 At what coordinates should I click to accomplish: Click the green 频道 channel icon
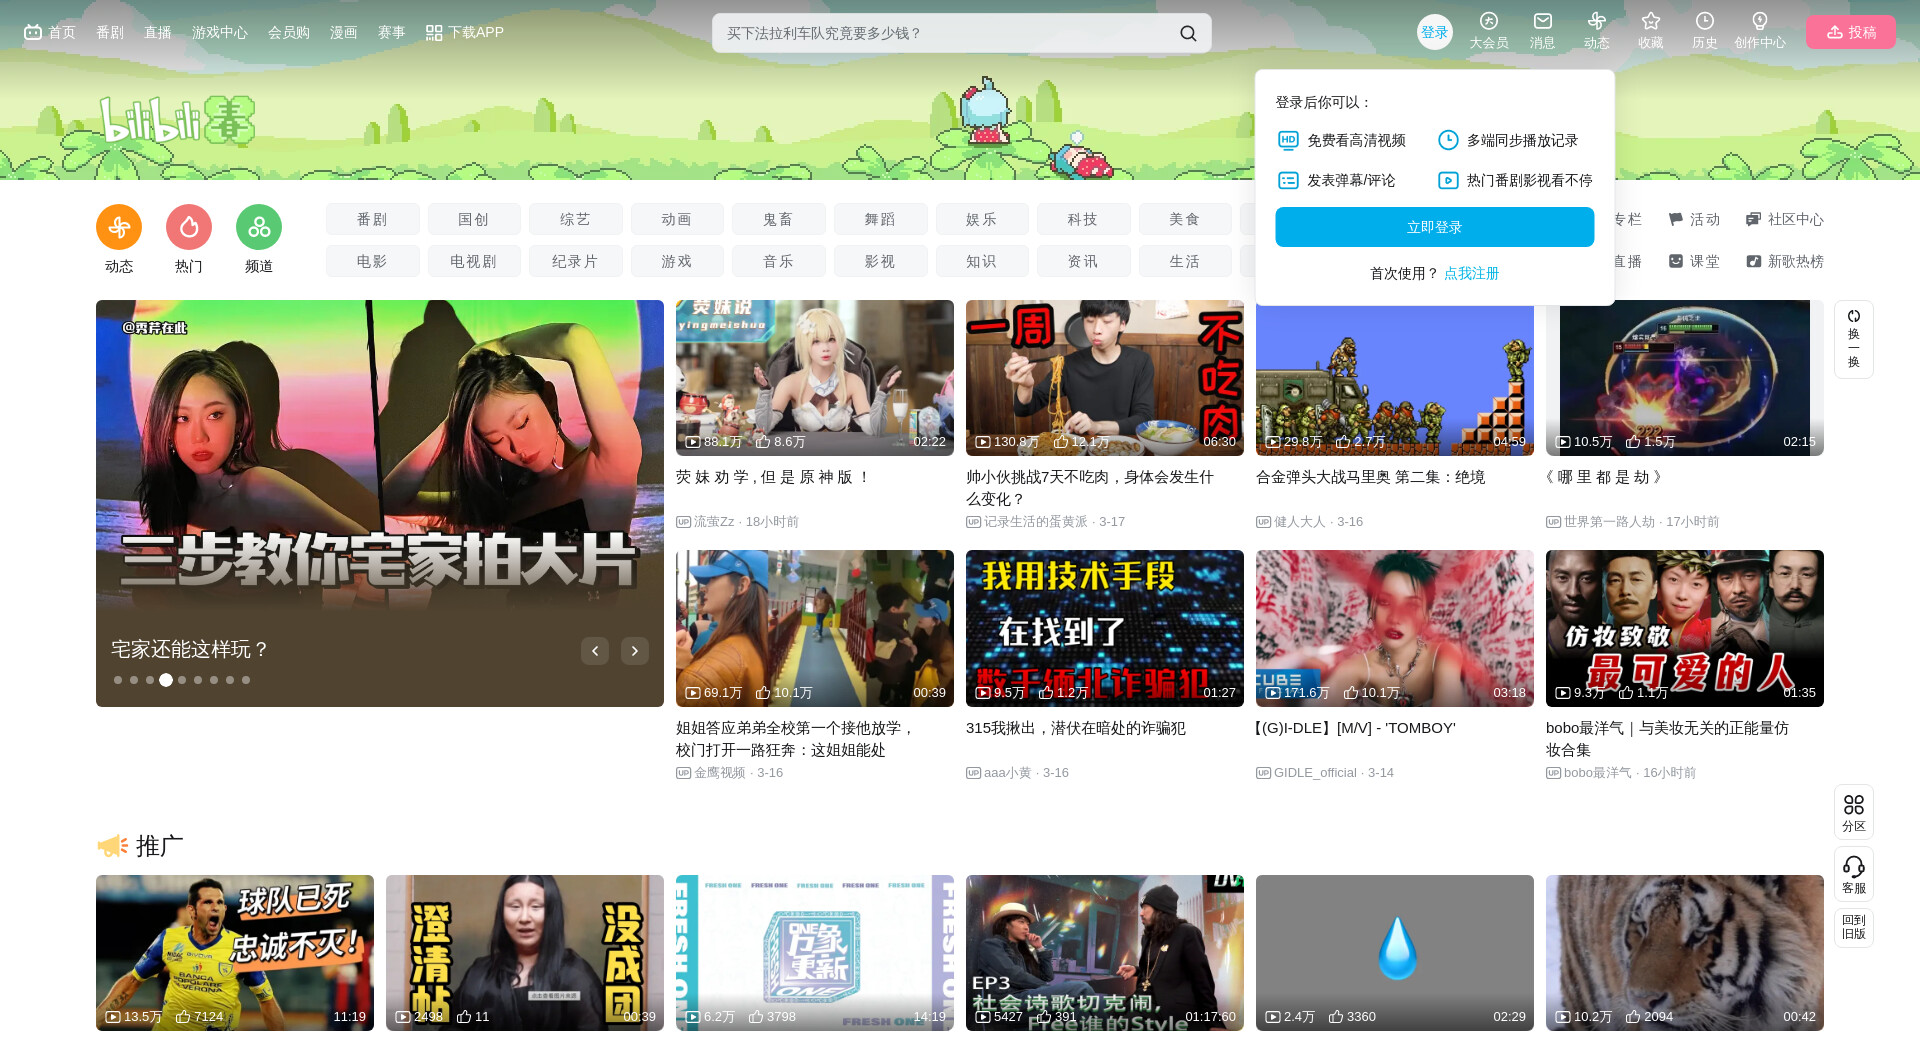tap(259, 228)
